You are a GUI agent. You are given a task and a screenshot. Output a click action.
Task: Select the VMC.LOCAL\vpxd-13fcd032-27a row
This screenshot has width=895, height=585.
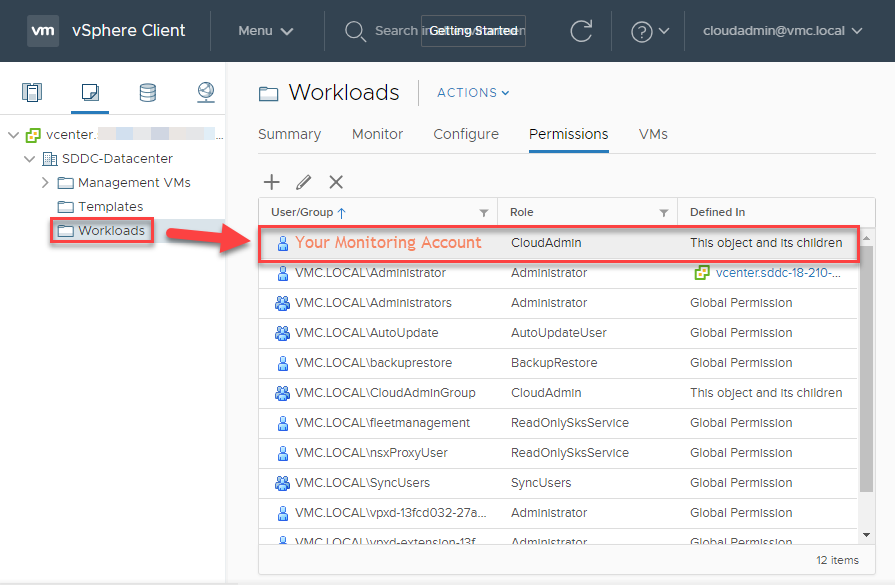coord(558,513)
